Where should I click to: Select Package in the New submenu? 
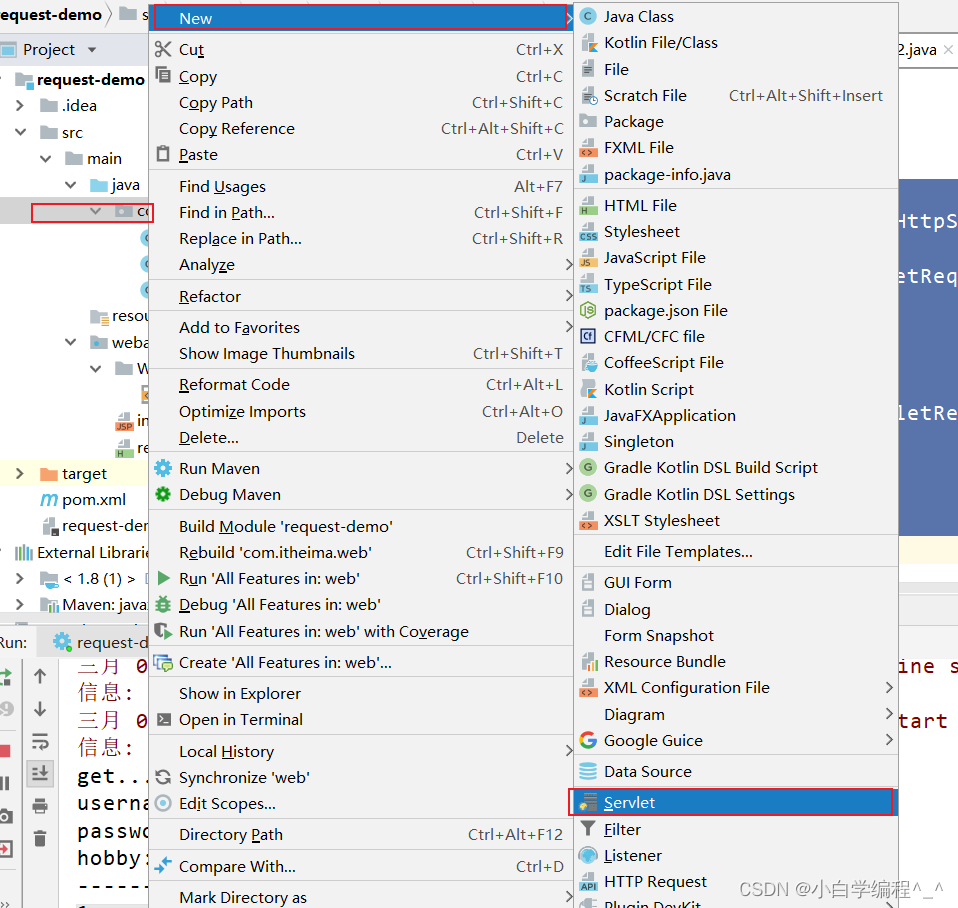[736, 122]
